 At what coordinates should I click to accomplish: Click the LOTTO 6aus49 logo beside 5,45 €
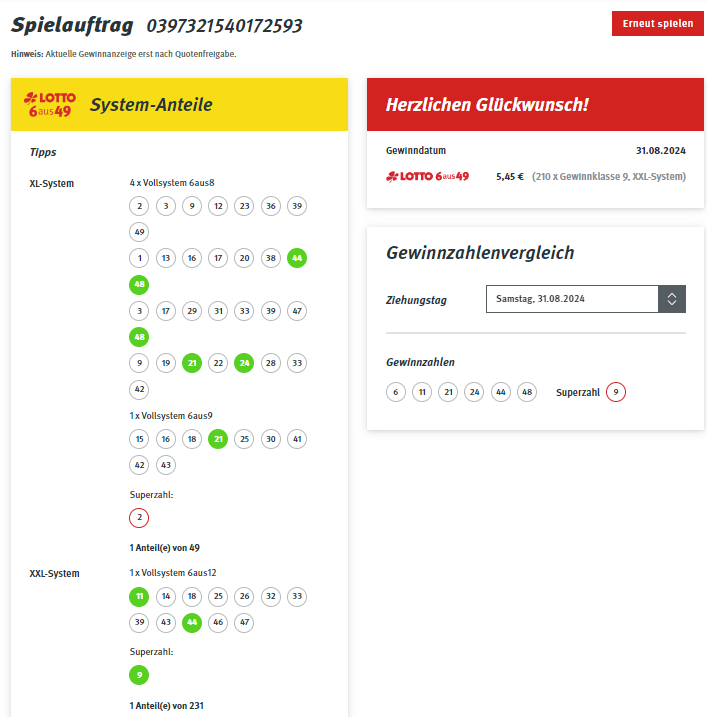pos(428,177)
